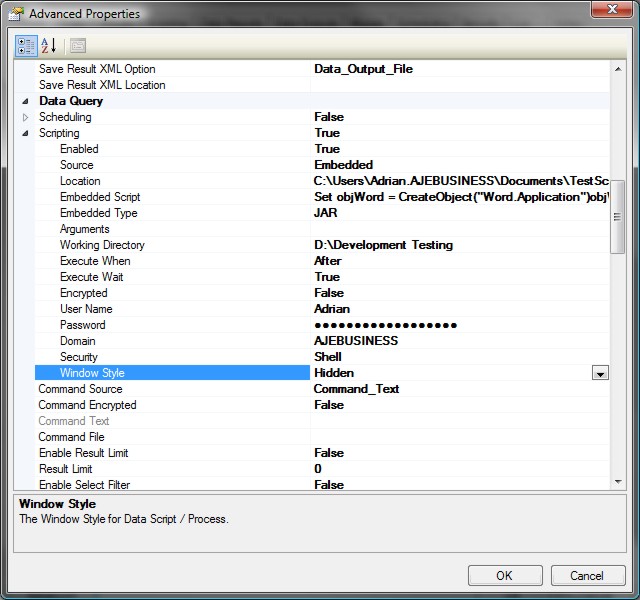The height and width of the screenshot is (600, 640).
Task: Open the Window Style dropdown arrow
Action: [x=600, y=373]
